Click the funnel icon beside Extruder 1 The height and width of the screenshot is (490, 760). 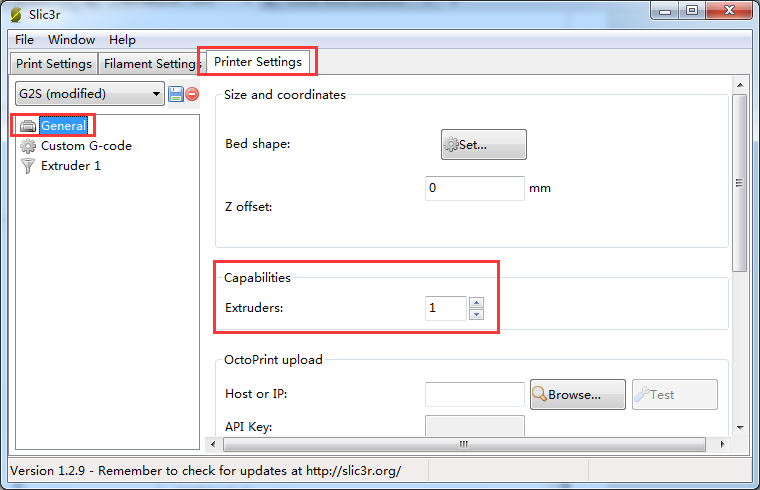coord(28,166)
